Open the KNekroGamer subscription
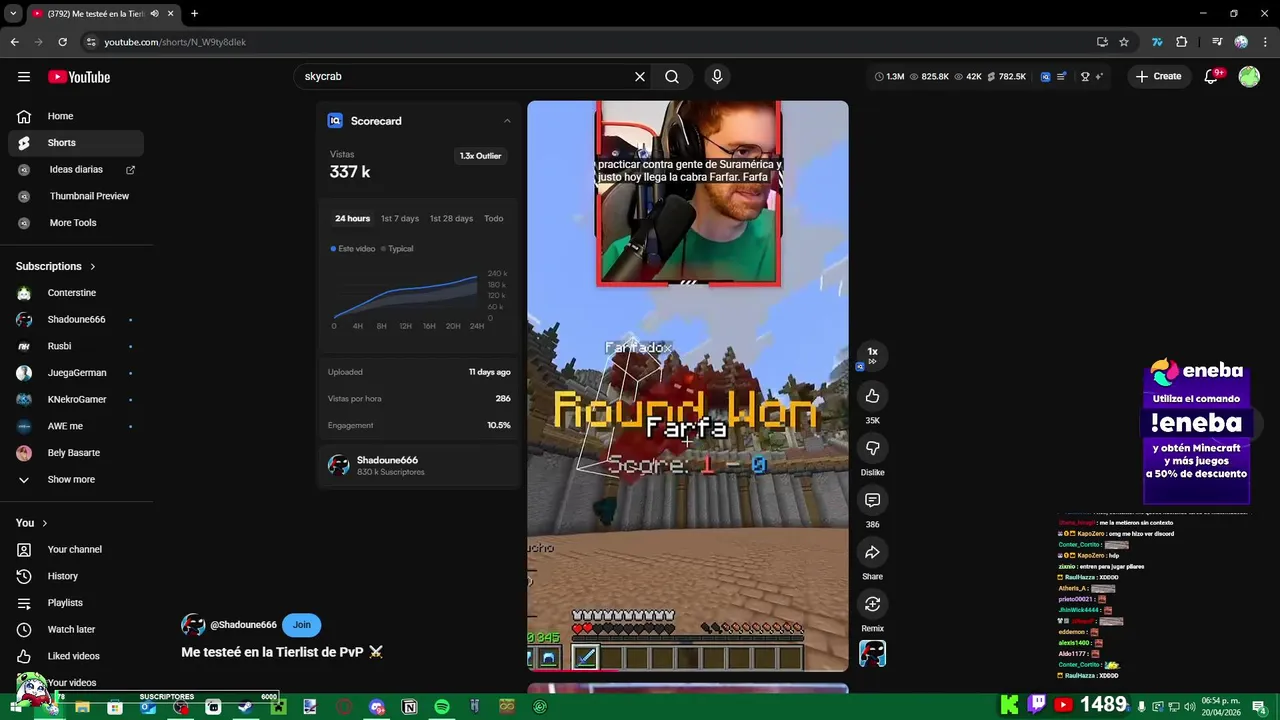 coord(76,400)
